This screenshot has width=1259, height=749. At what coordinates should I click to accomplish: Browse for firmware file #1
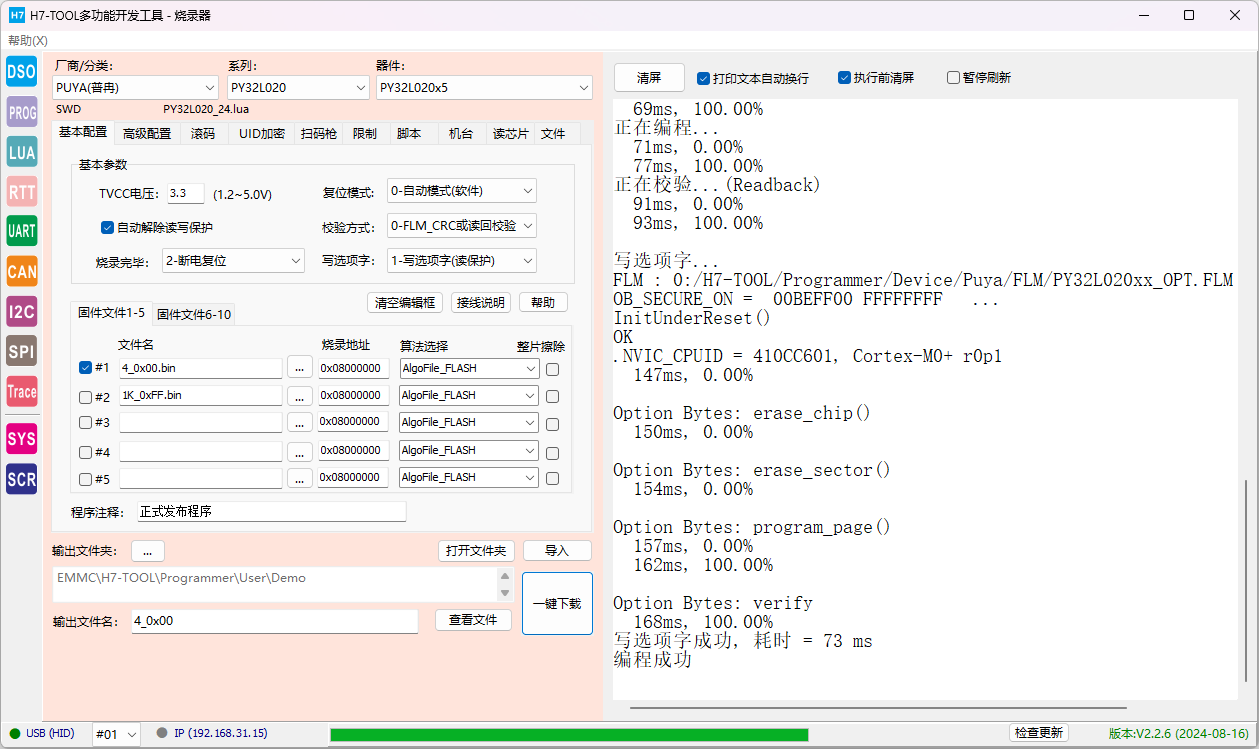click(300, 368)
